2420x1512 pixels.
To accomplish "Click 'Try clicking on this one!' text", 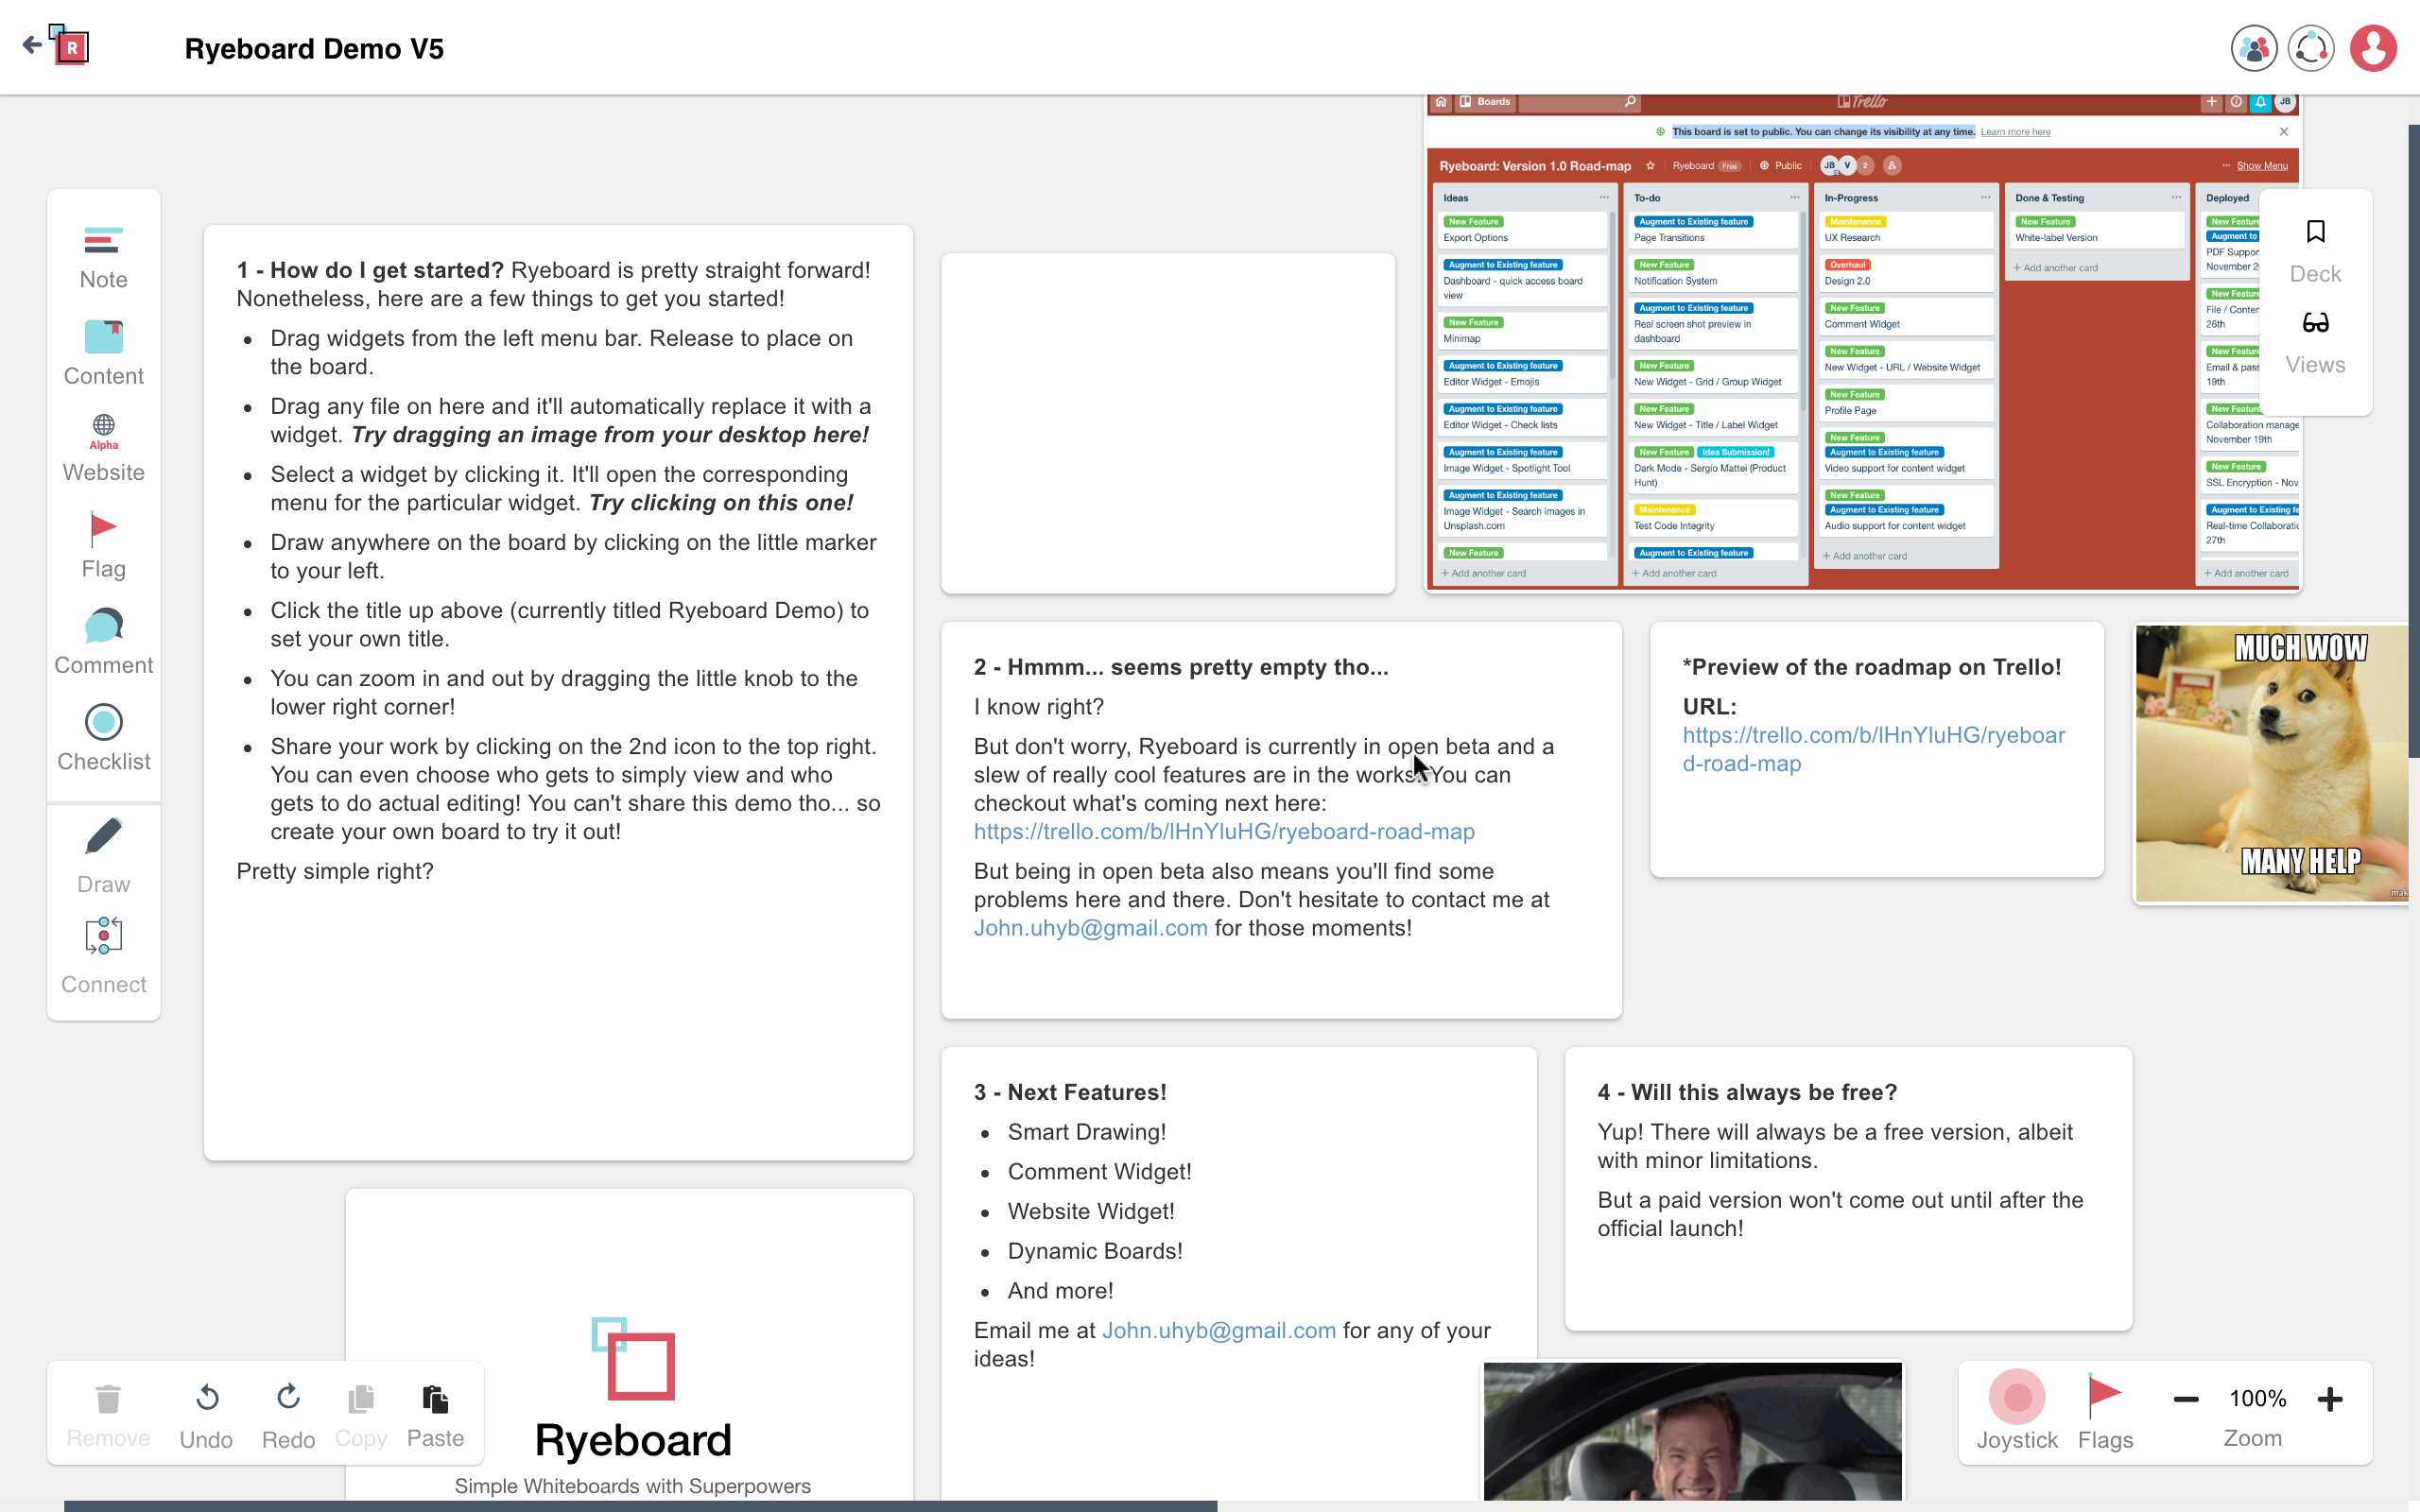I will coord(721,503).
